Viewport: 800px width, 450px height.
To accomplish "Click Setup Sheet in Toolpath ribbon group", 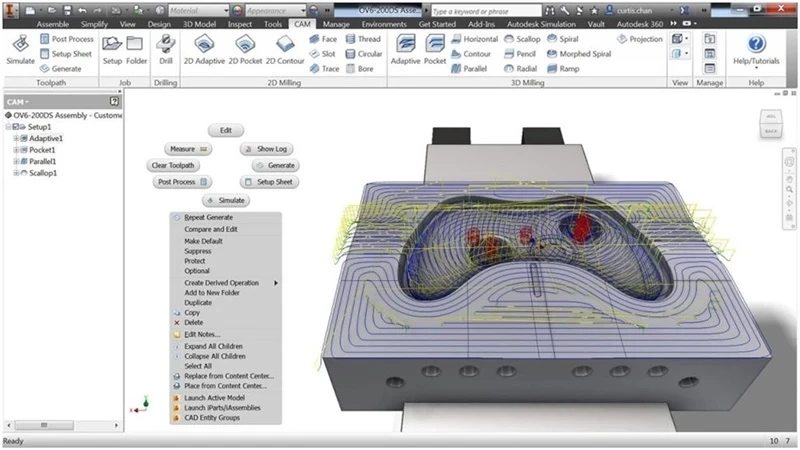I will coord(66,54).
